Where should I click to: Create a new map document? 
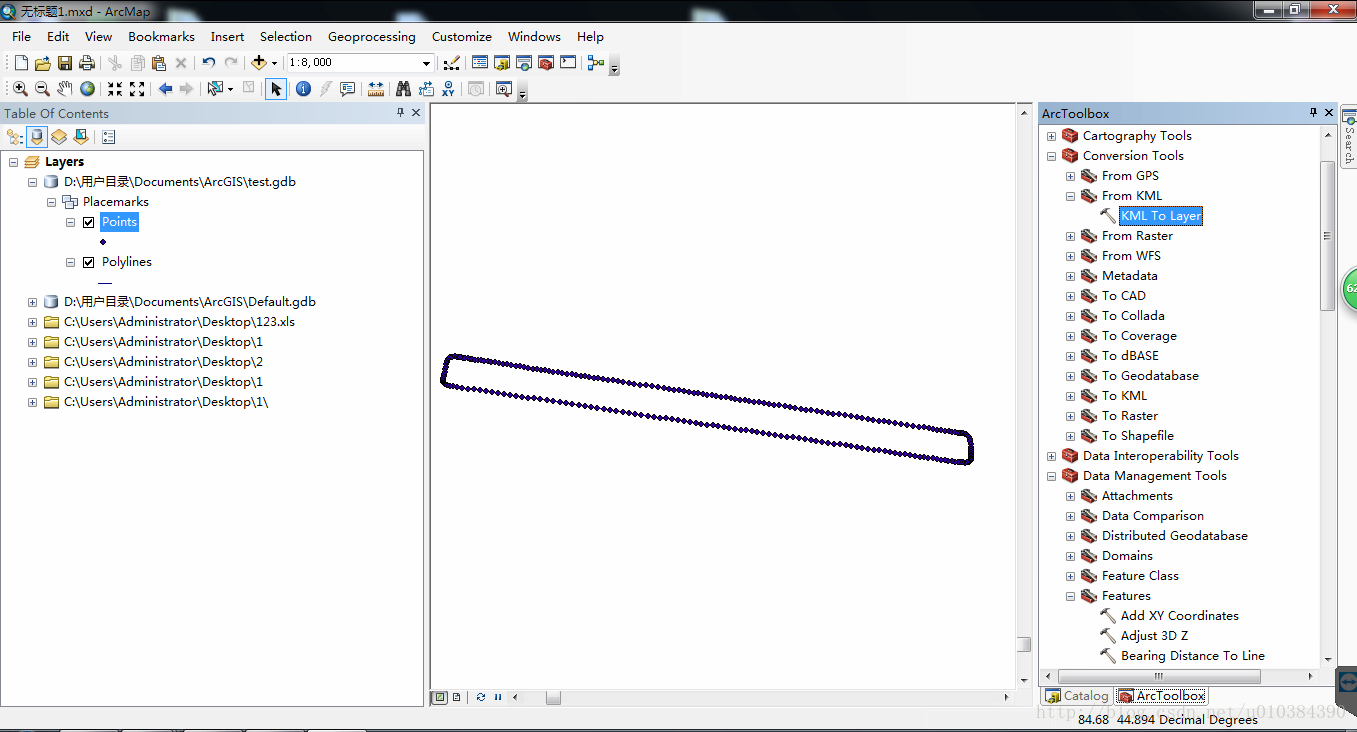coord(21,63)
